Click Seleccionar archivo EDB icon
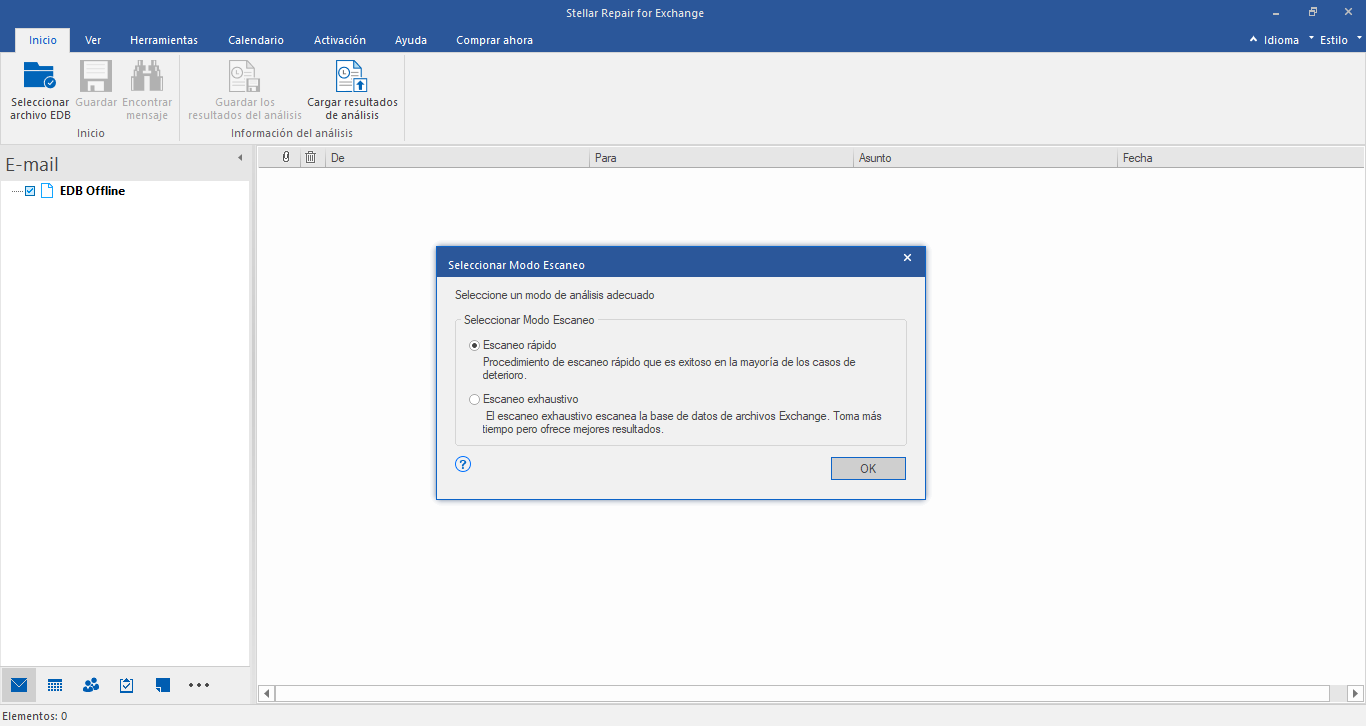The width and height of the screenshot is (1366, 726). tap(40, 76)
